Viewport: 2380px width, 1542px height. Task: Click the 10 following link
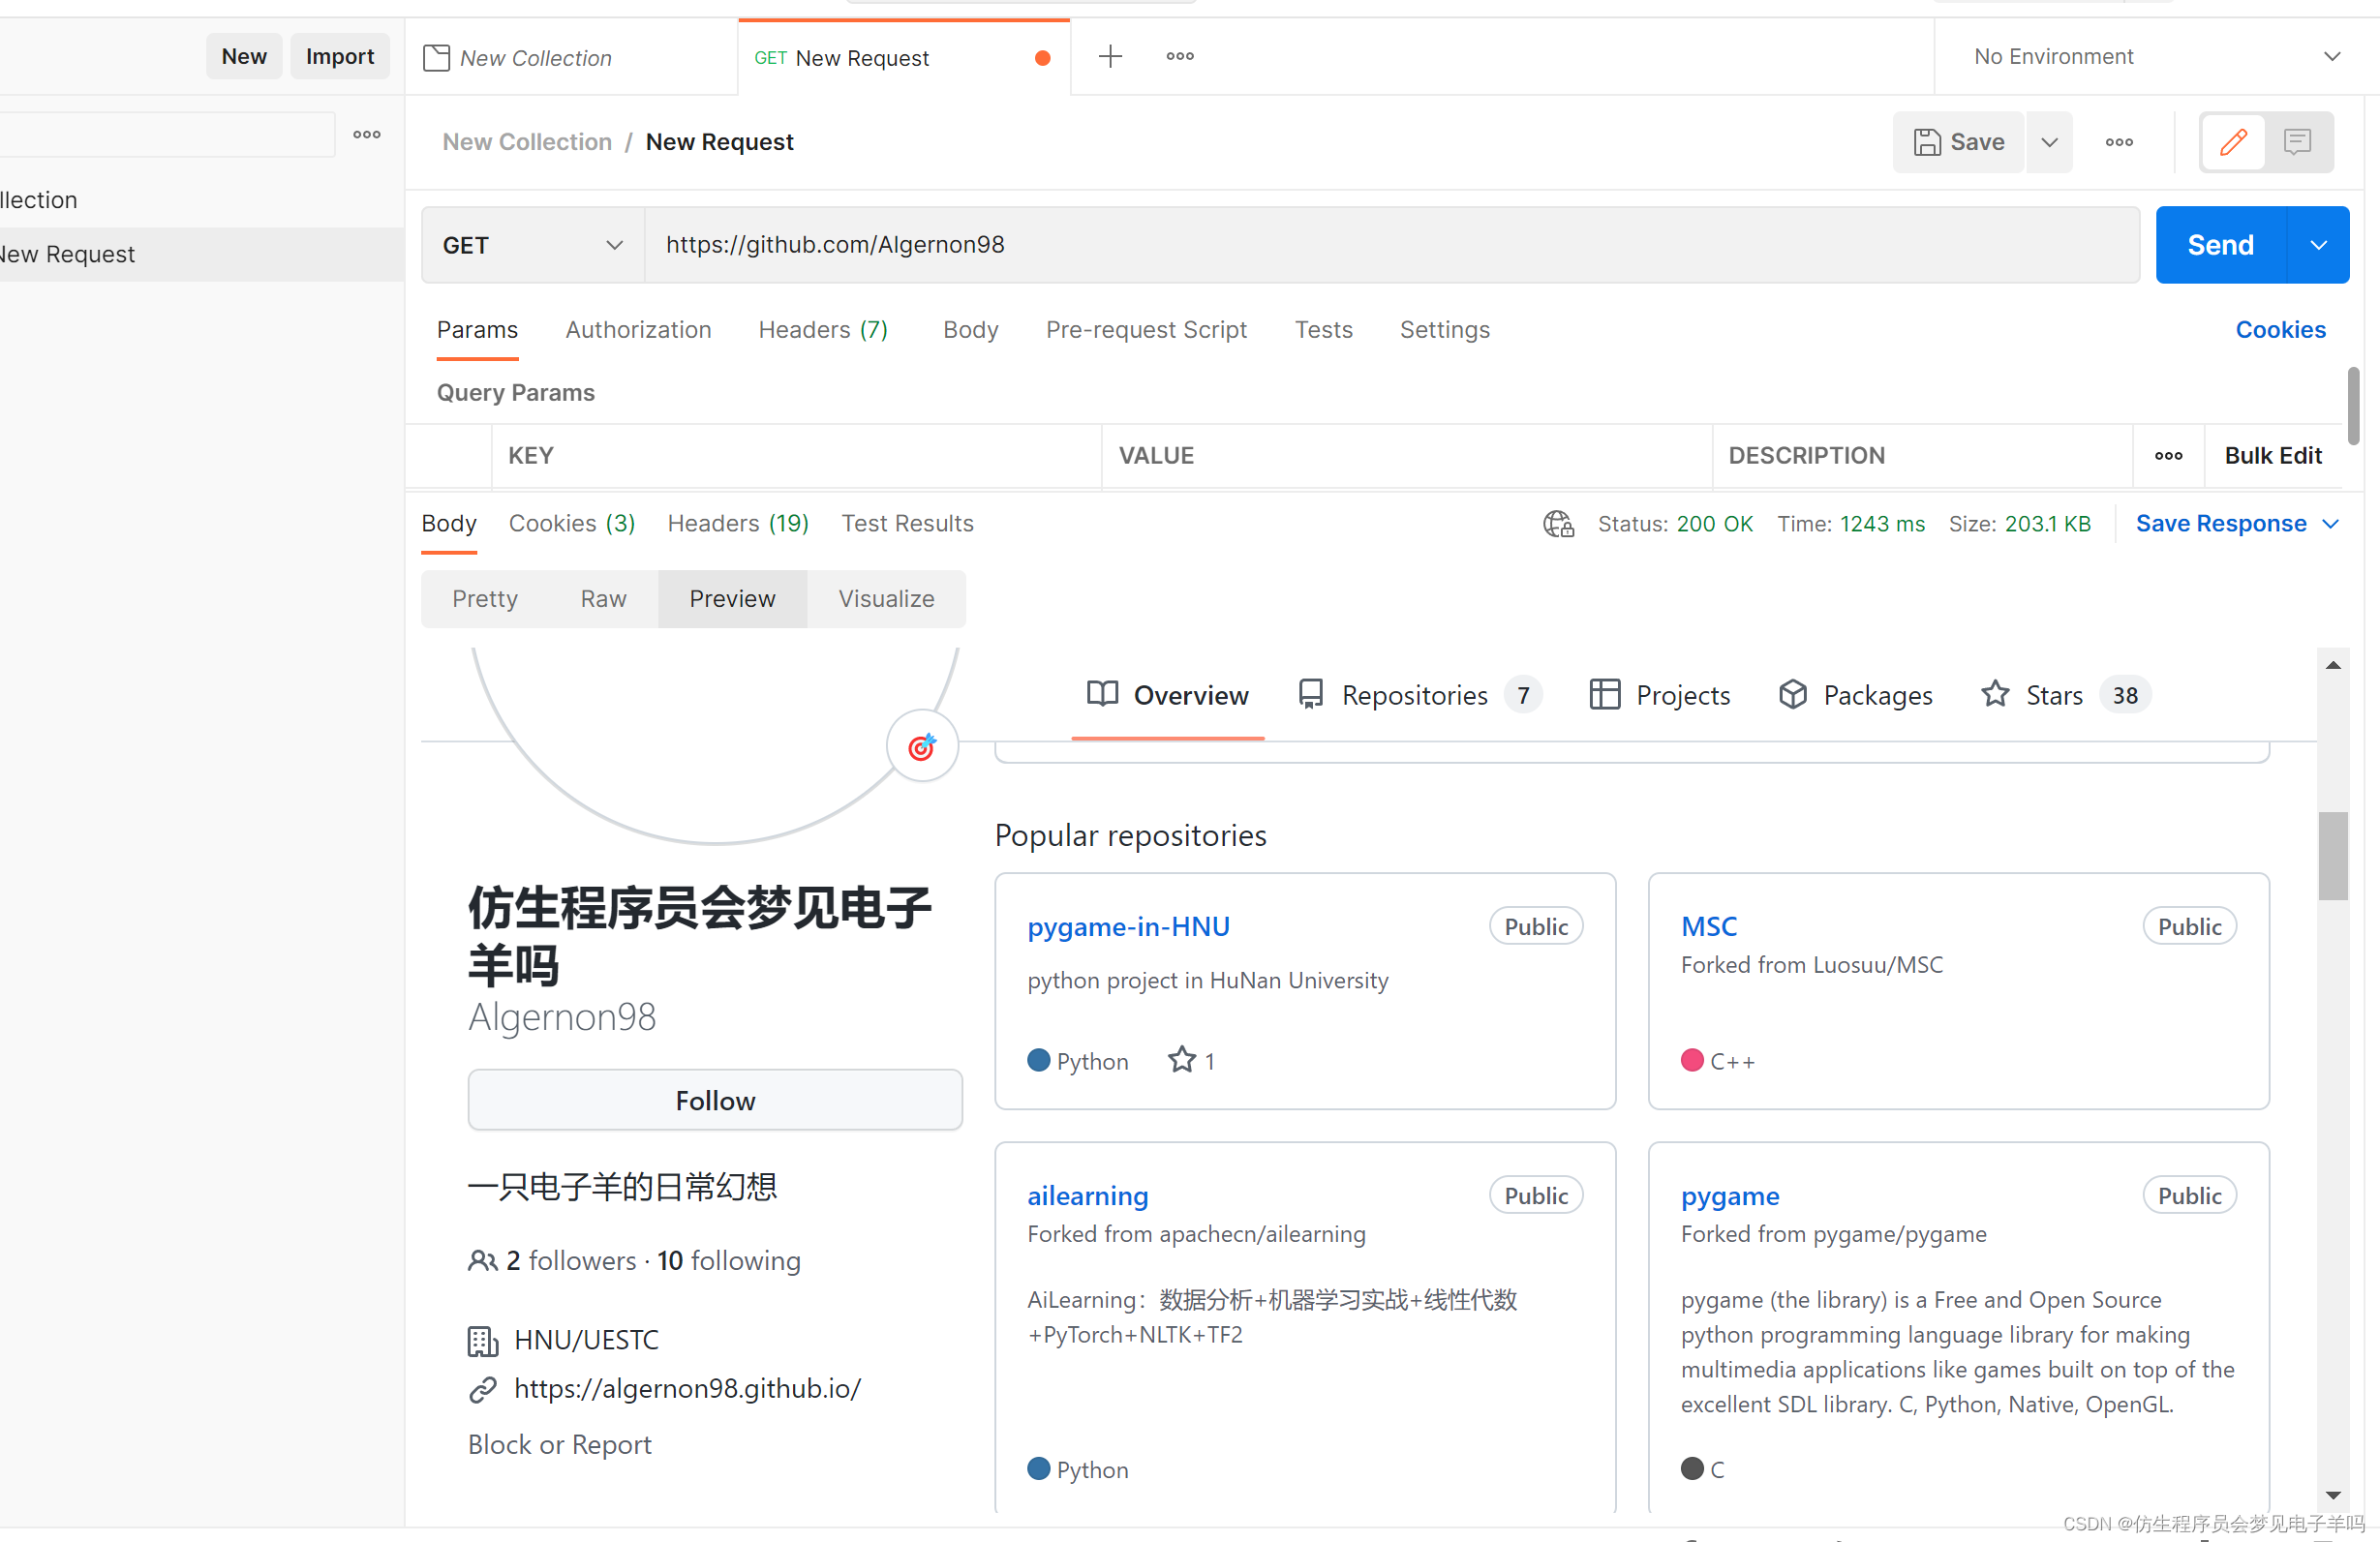[728, 1261]
